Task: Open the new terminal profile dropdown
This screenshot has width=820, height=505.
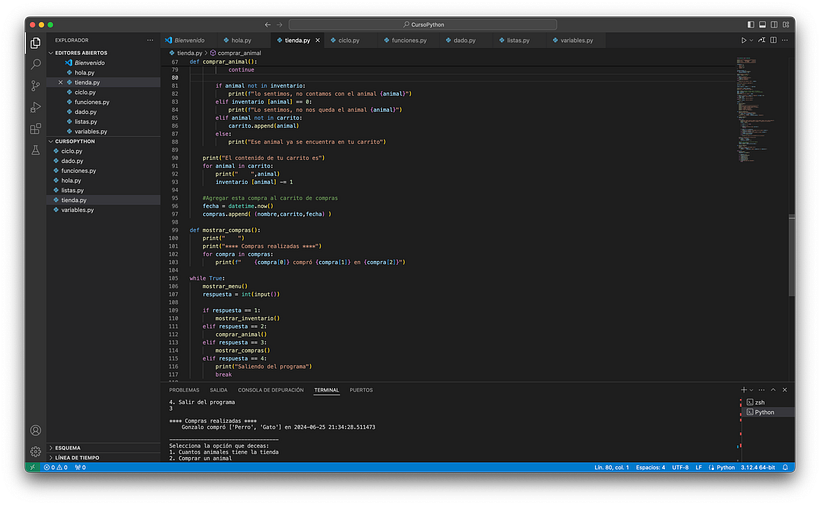Action: pyautogui.click(x=751, y=390)
